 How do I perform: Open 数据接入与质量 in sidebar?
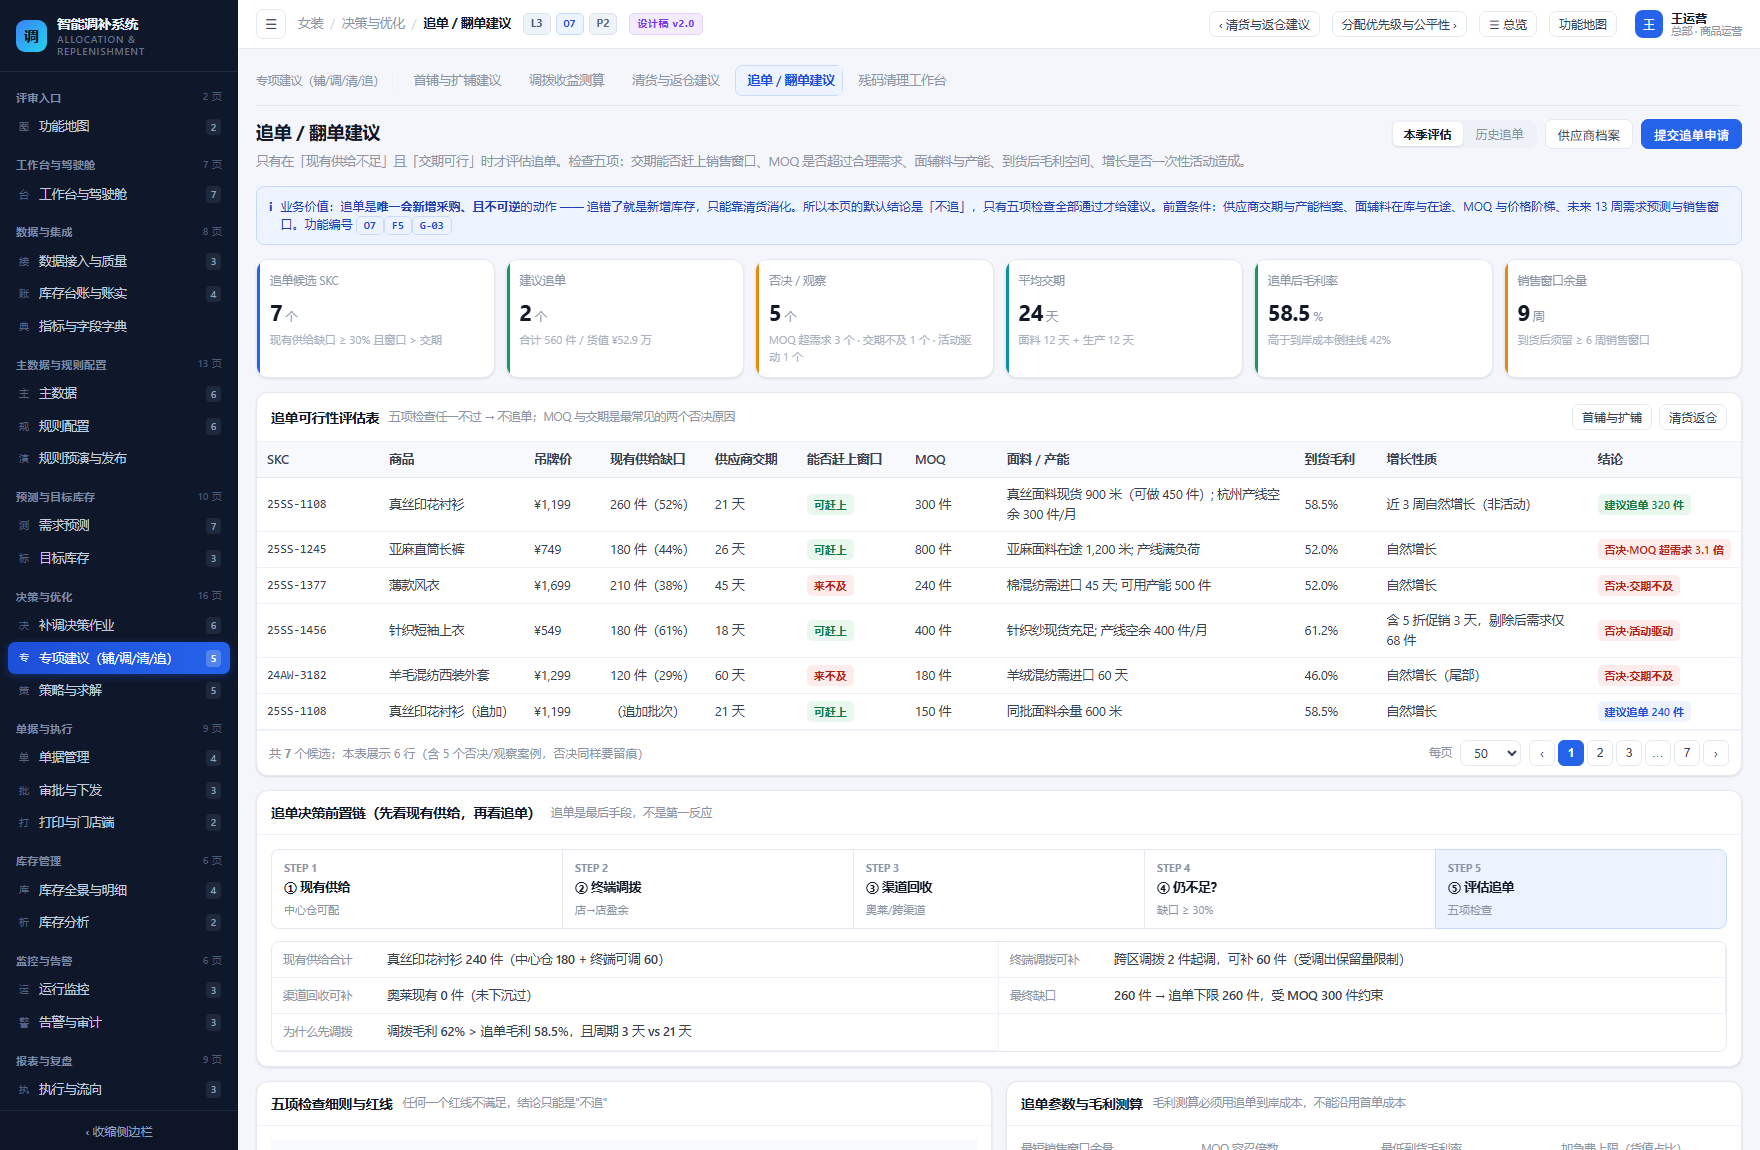click(x=119, y=262)
